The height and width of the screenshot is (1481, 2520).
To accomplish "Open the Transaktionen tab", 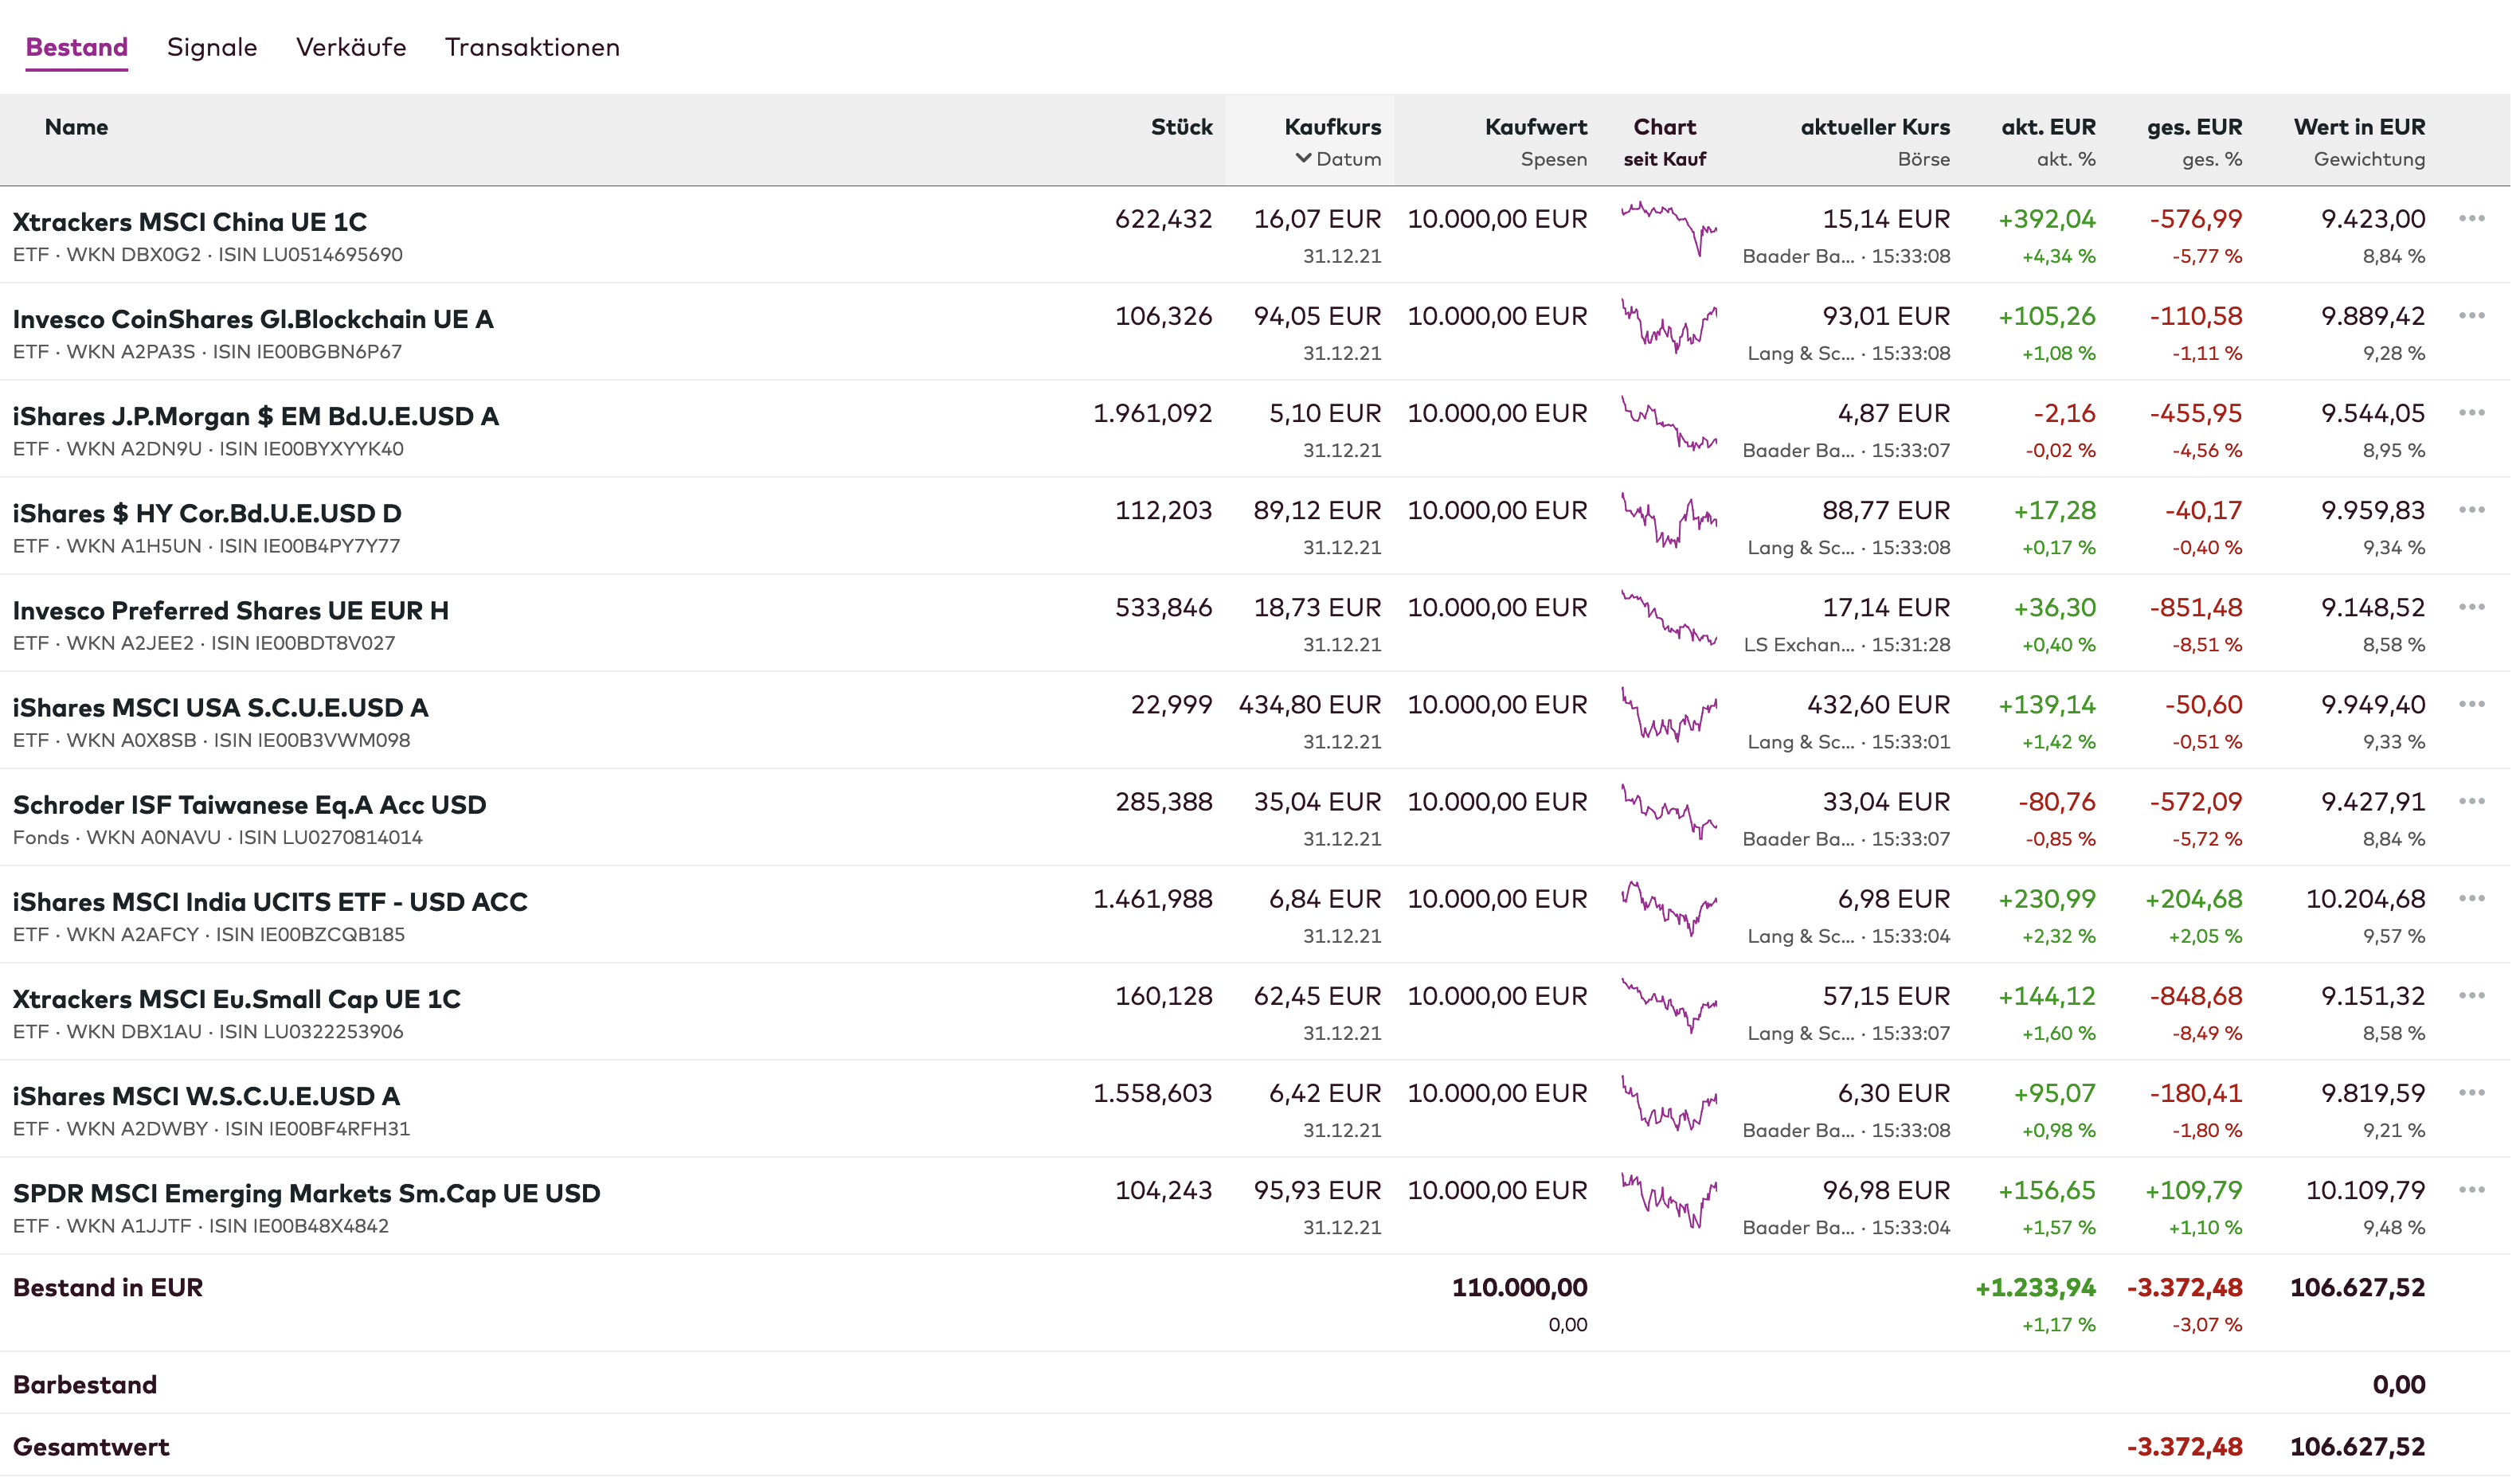I will coord(534,47).
